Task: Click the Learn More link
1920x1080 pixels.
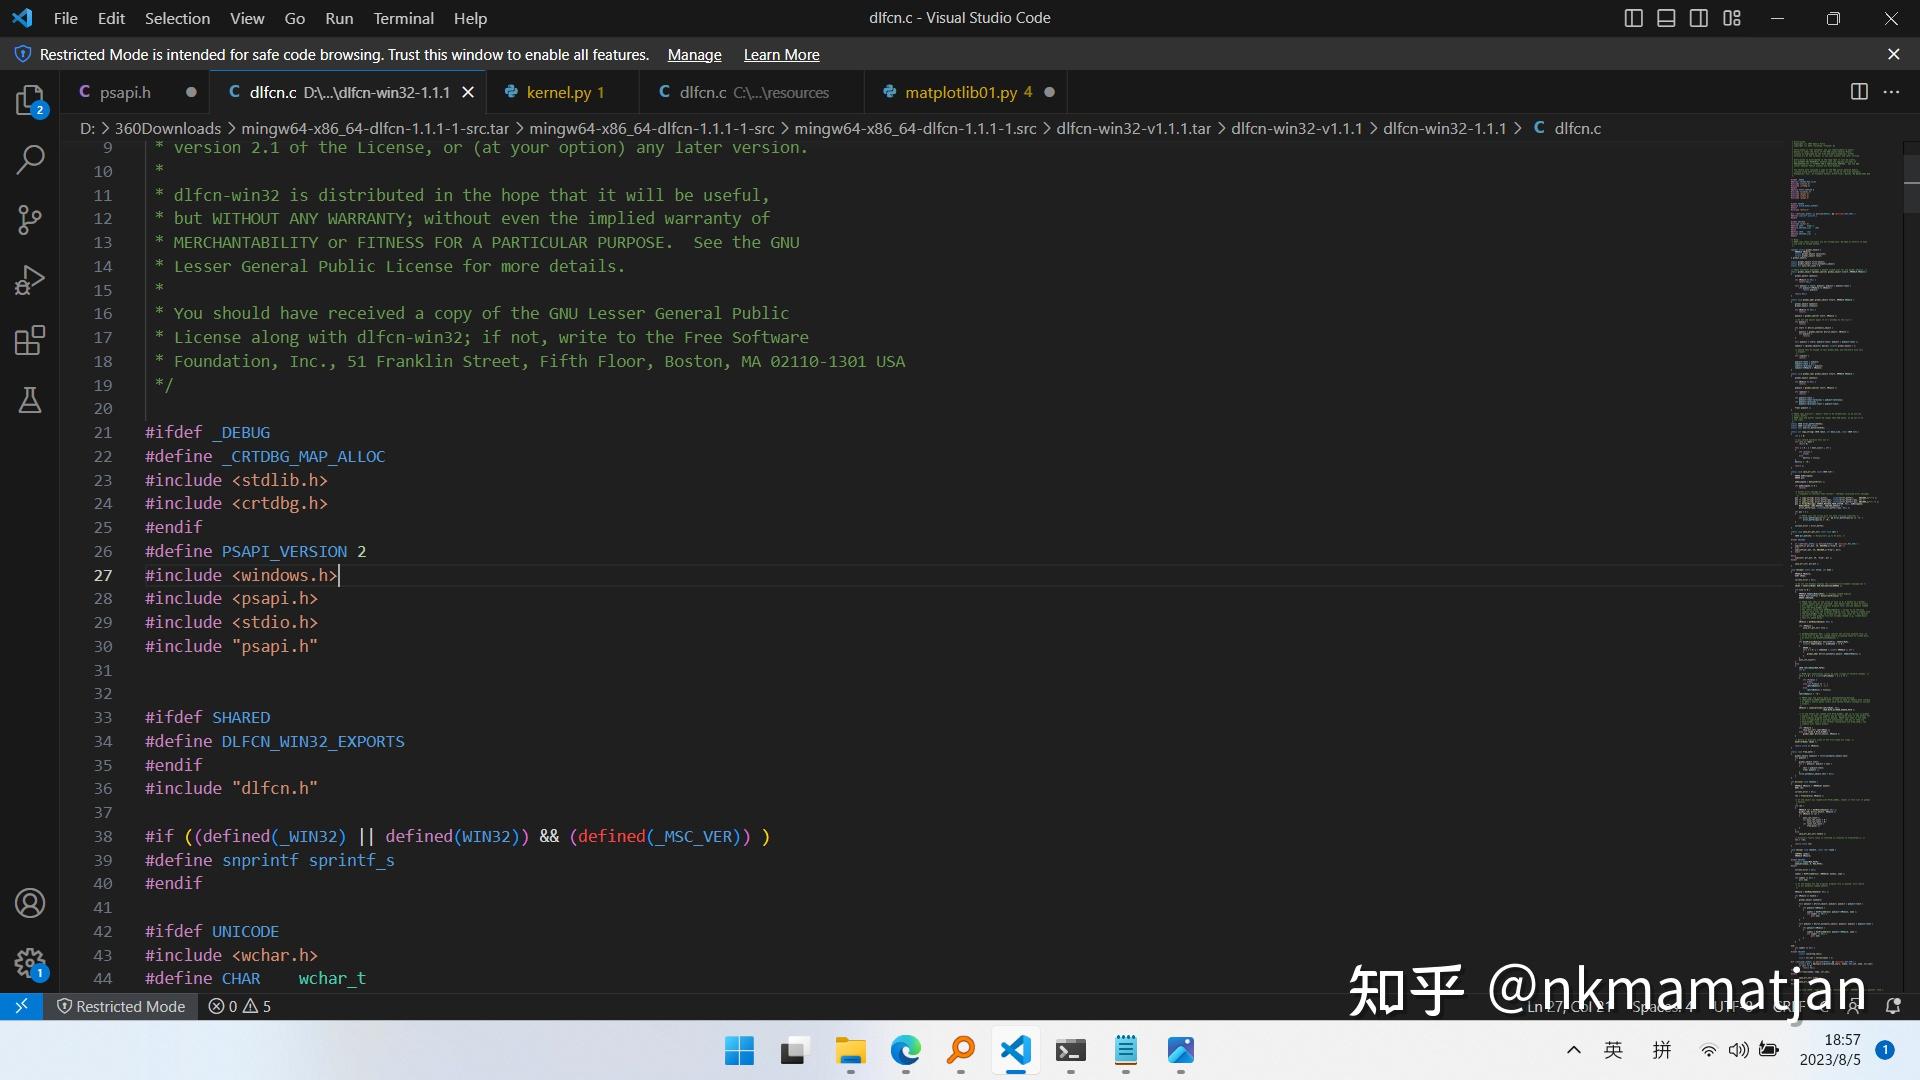Action: click(781, 55)
